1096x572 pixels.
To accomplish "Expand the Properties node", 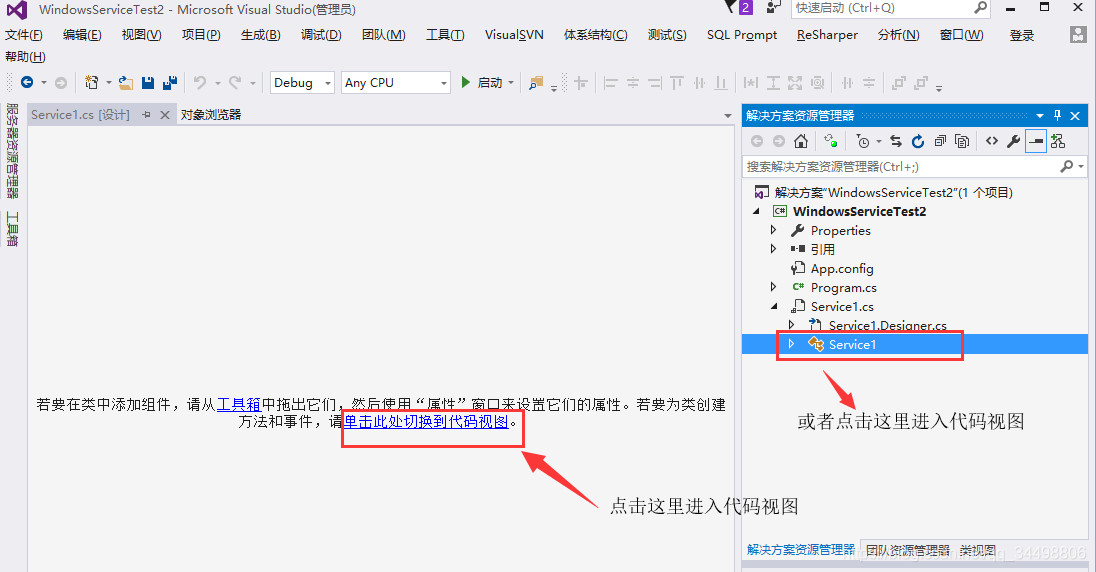I will (773, 230).
